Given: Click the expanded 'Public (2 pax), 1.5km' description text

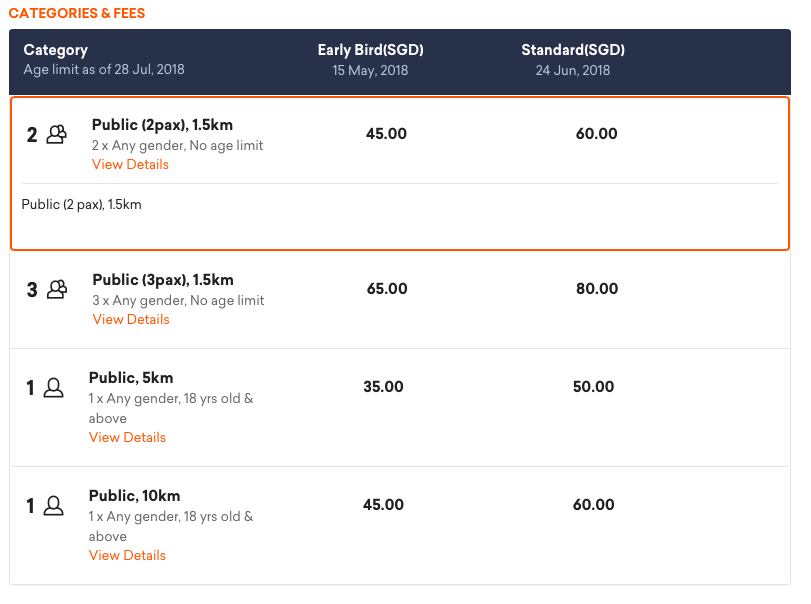Looking at the screenshot, I should (81, 205).
